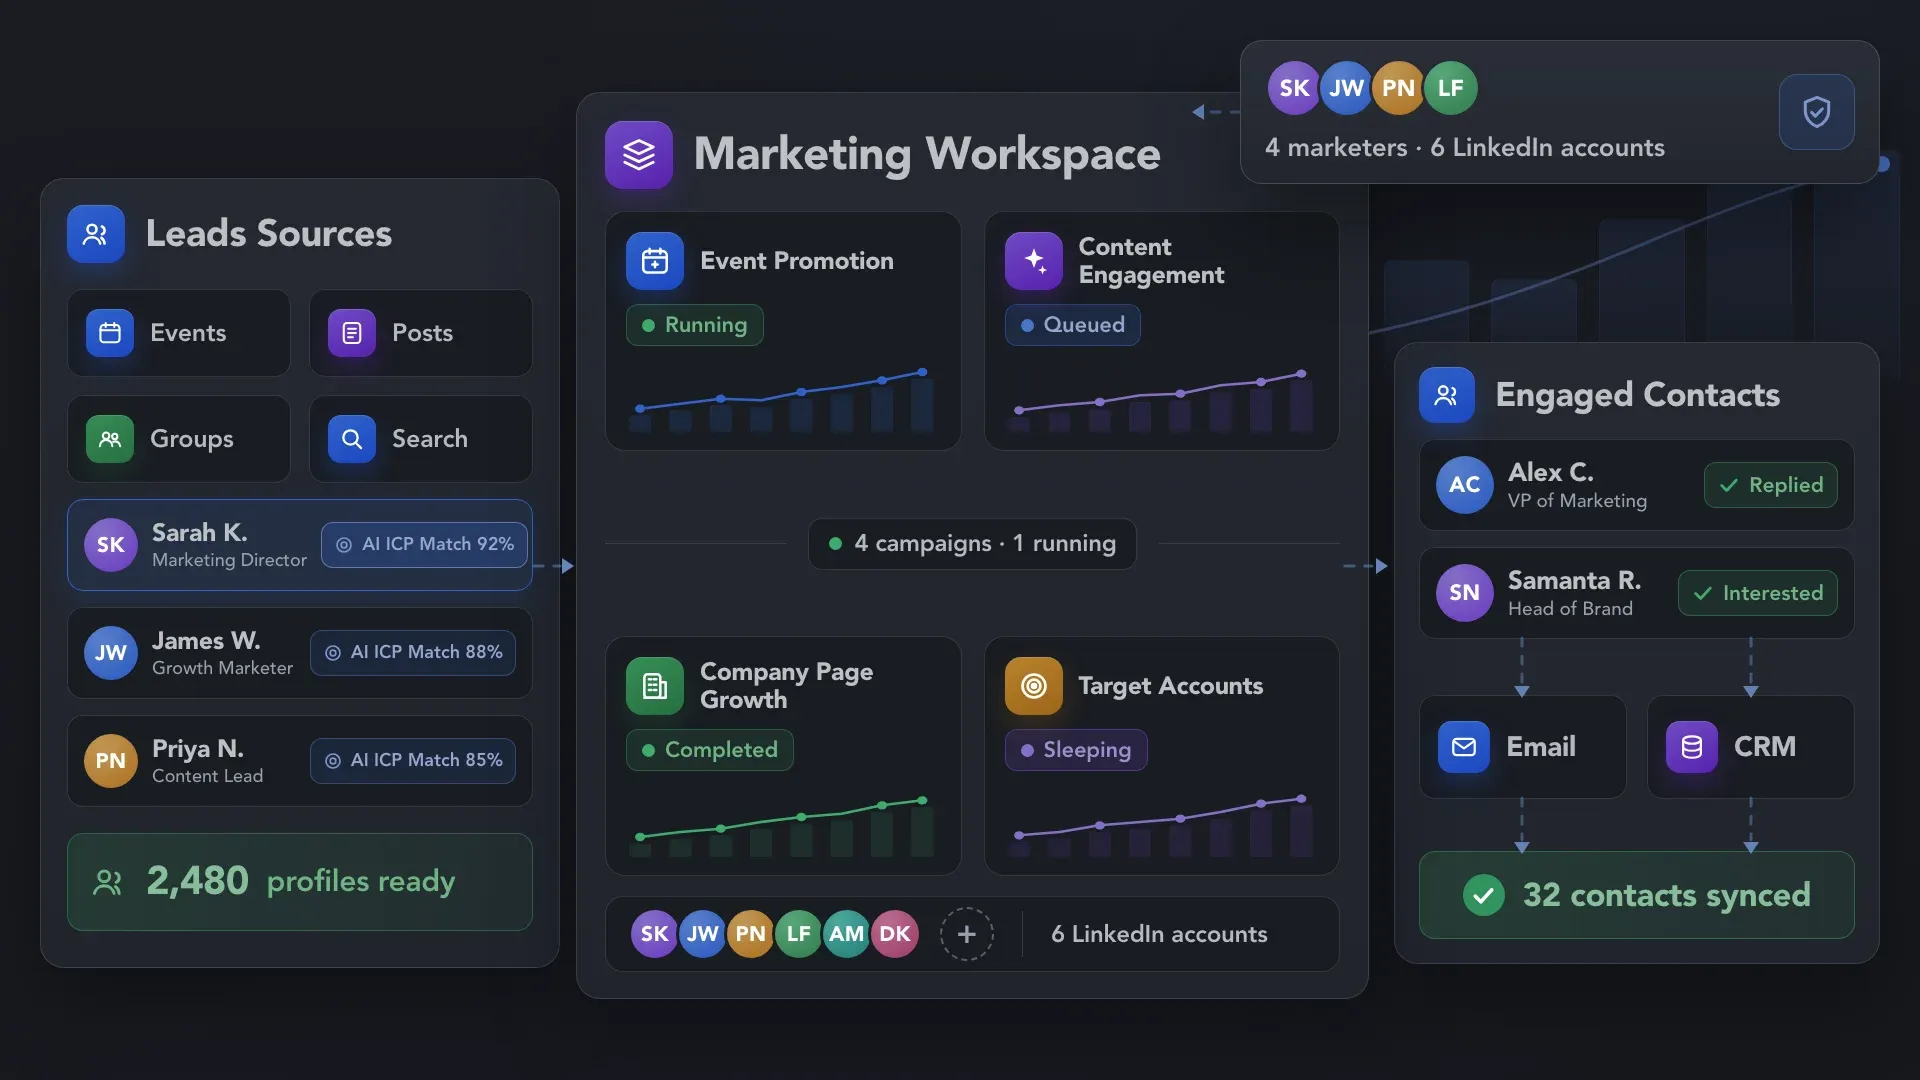Click the Completed status pill
The width and height of the screenshot is (1920, 1080).
pos(710,750)
